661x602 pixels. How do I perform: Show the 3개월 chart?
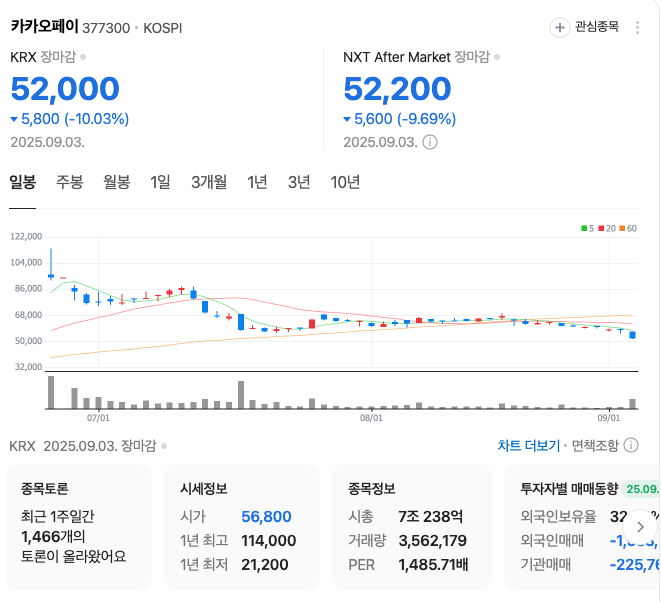(209, 183)
